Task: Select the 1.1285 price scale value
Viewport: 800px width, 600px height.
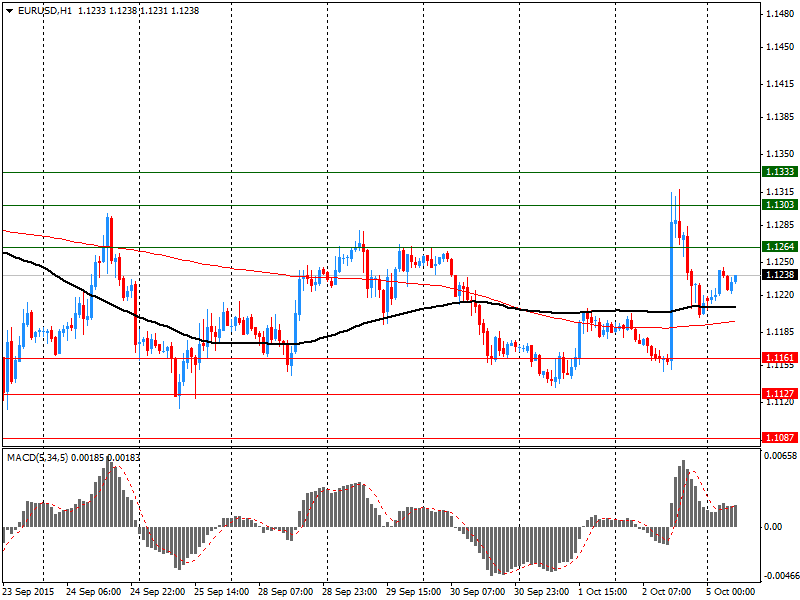Action: pos(780,225)
